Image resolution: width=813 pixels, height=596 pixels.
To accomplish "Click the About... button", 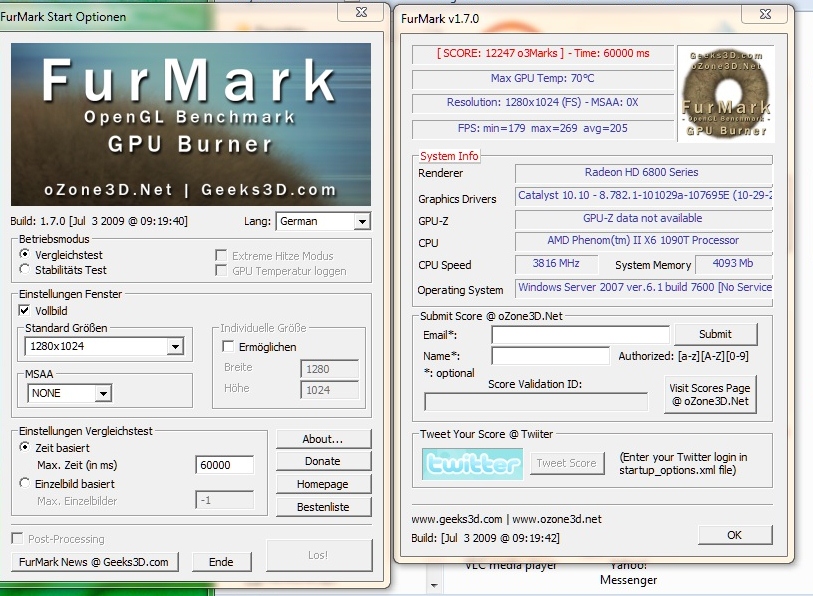I will (324, 439).
